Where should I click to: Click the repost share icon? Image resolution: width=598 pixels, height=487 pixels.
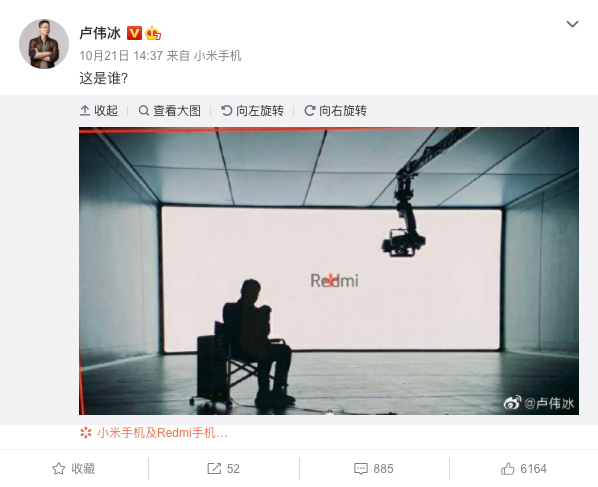(x=214, y=469)
